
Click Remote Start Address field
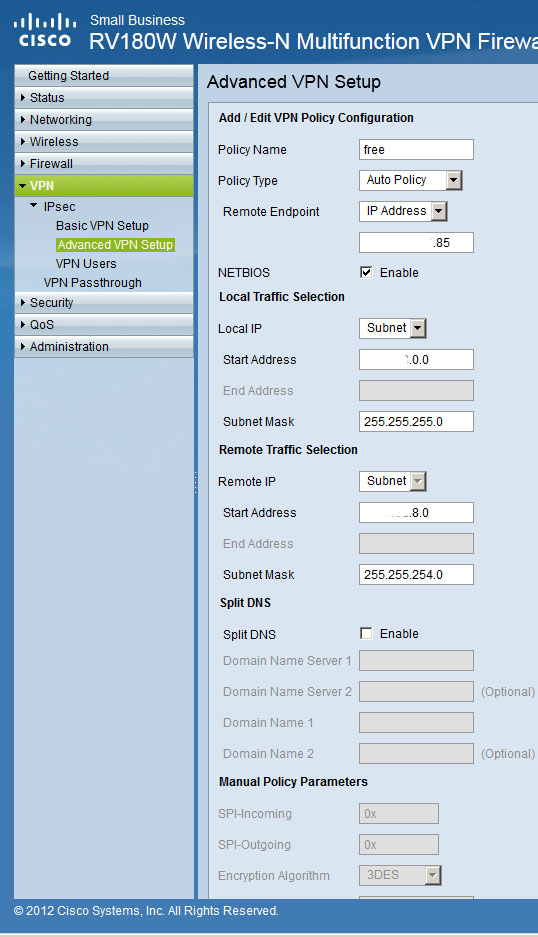coord(416,513)
